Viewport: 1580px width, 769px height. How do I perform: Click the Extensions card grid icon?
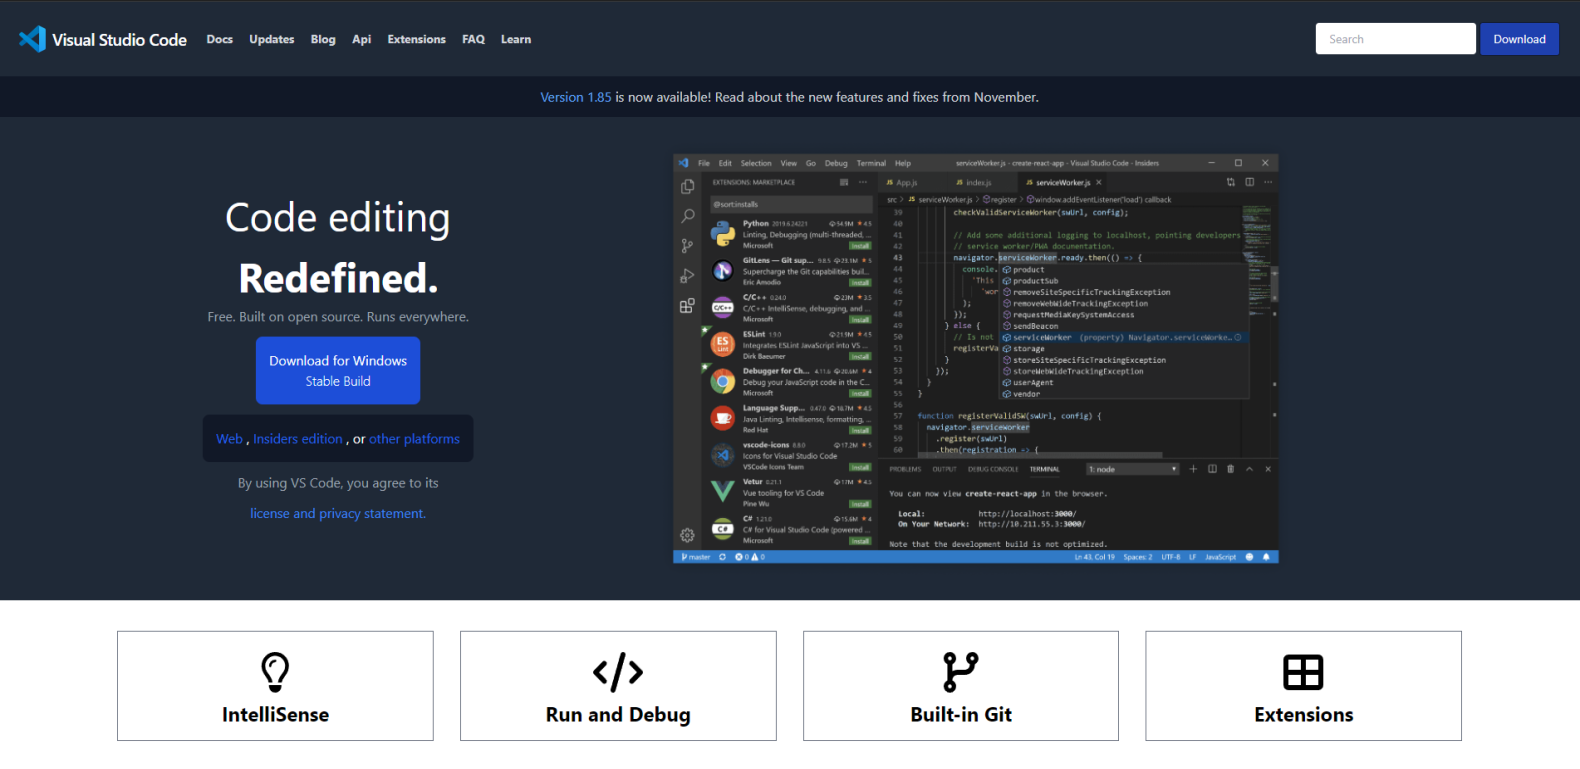coord(1303,672)
